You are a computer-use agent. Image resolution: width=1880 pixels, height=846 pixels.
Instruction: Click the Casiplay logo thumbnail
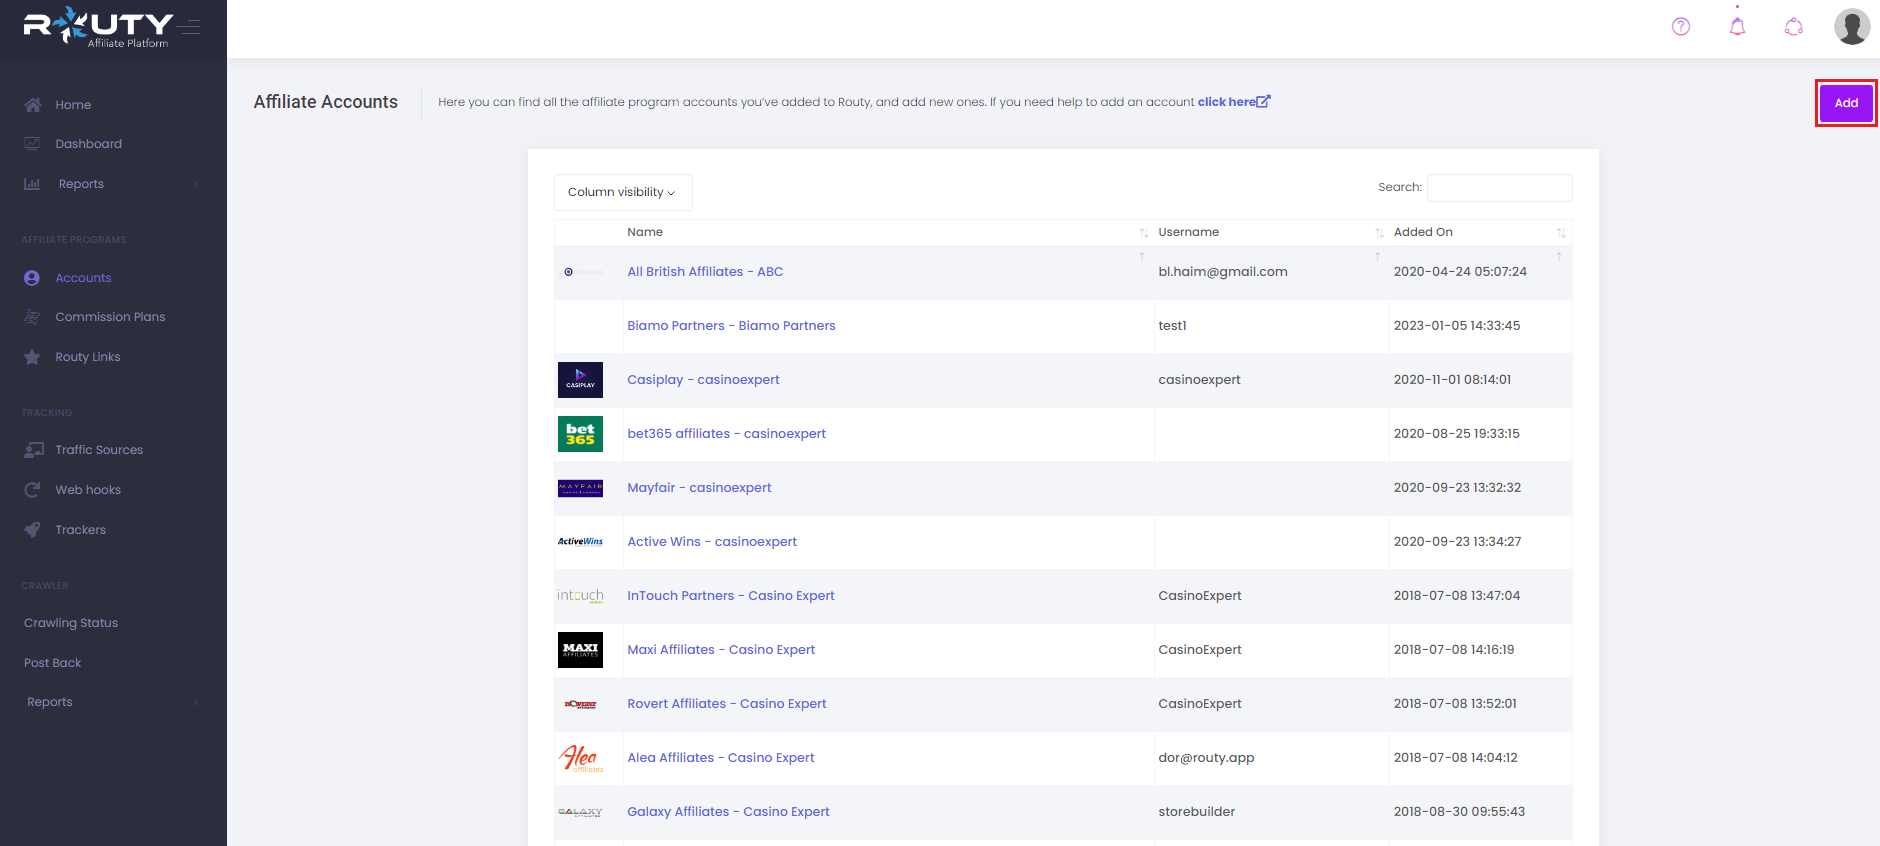click(x=580, y=380)
